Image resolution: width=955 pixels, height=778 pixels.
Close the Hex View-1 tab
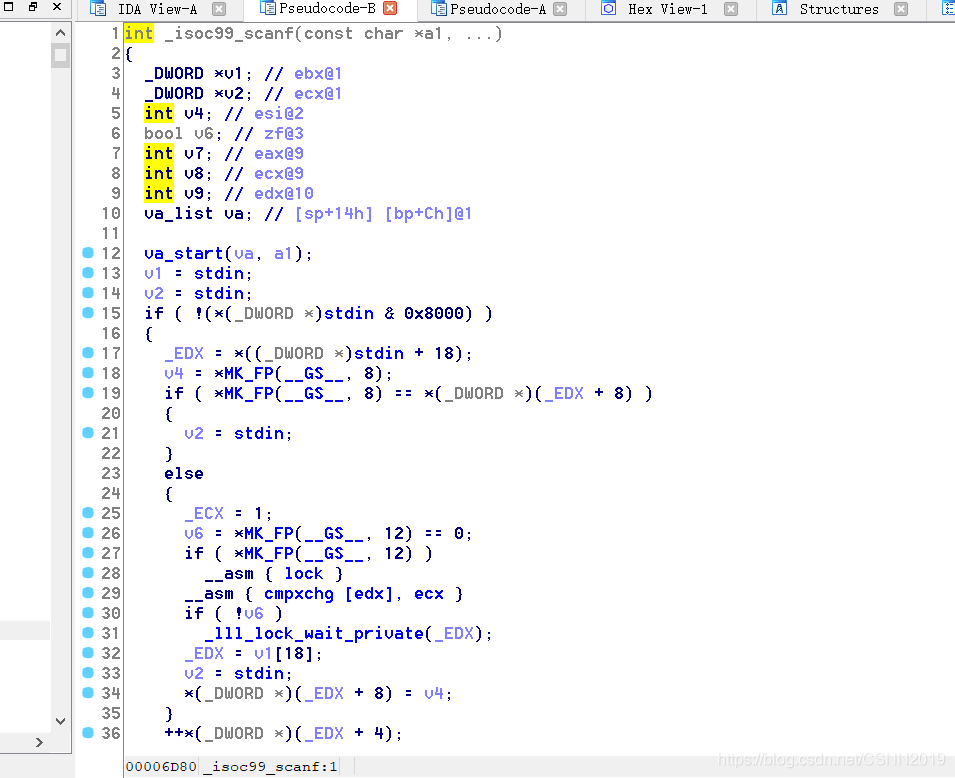point(731,9)
